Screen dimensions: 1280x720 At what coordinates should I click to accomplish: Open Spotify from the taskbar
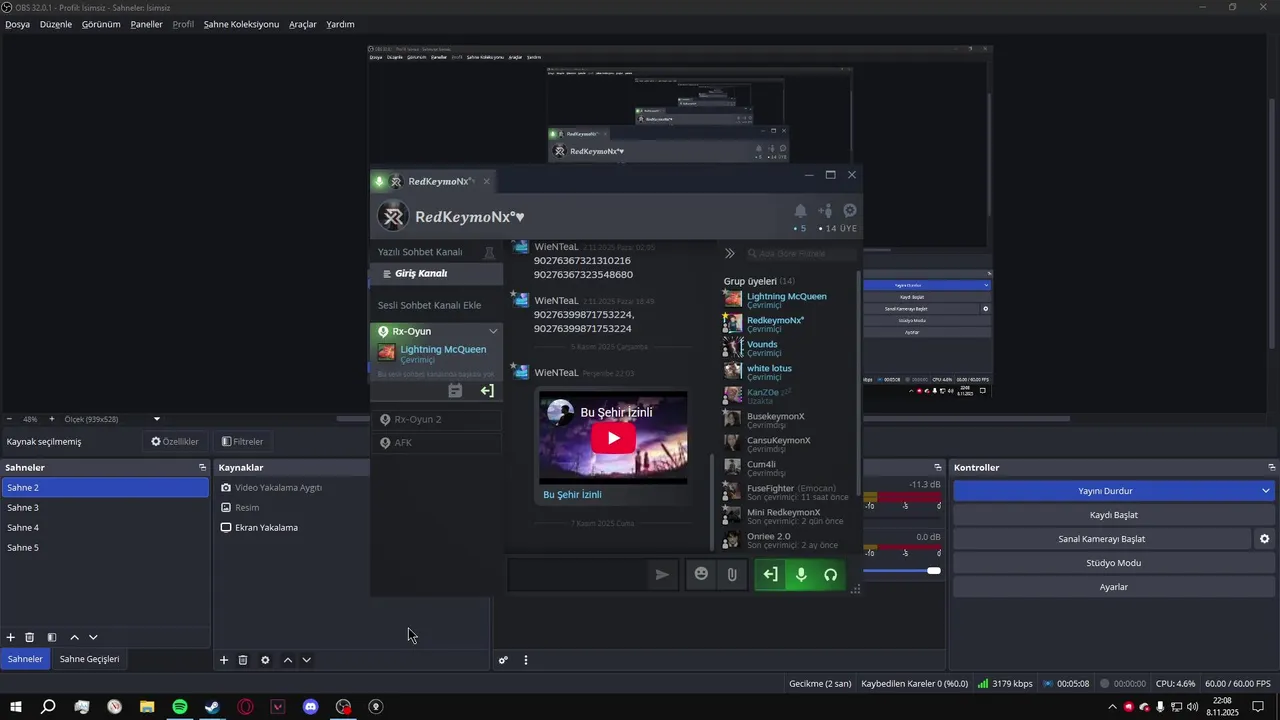[180, 707]
